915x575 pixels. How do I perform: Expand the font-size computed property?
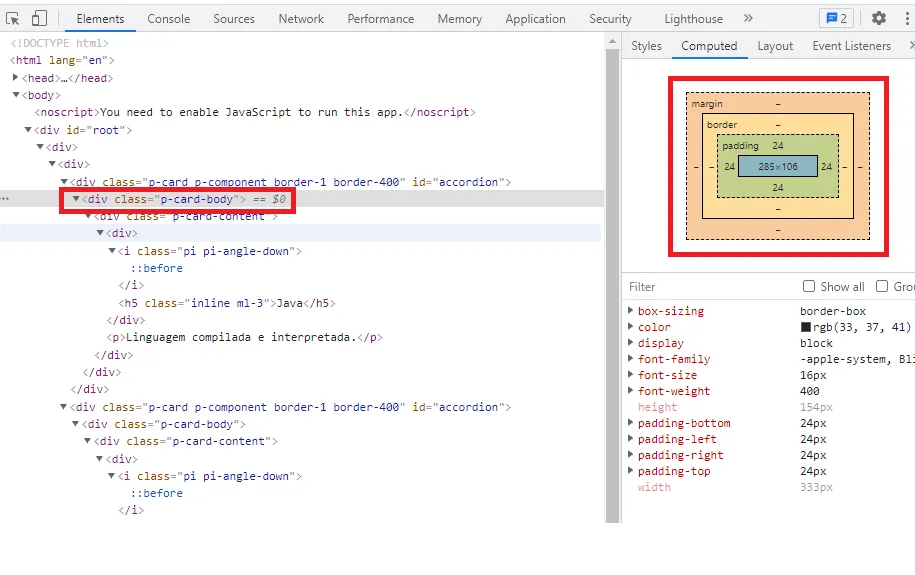[x=630, y=375]
